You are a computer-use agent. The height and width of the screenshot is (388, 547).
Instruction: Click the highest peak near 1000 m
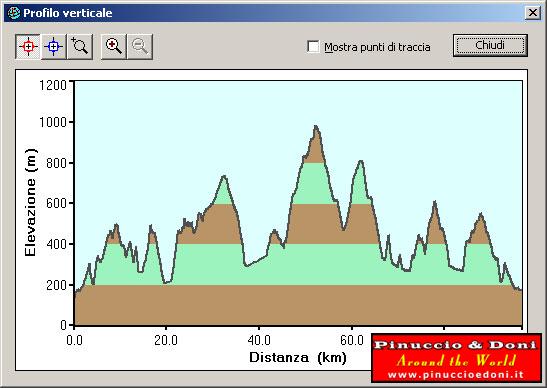pos(316,126)
